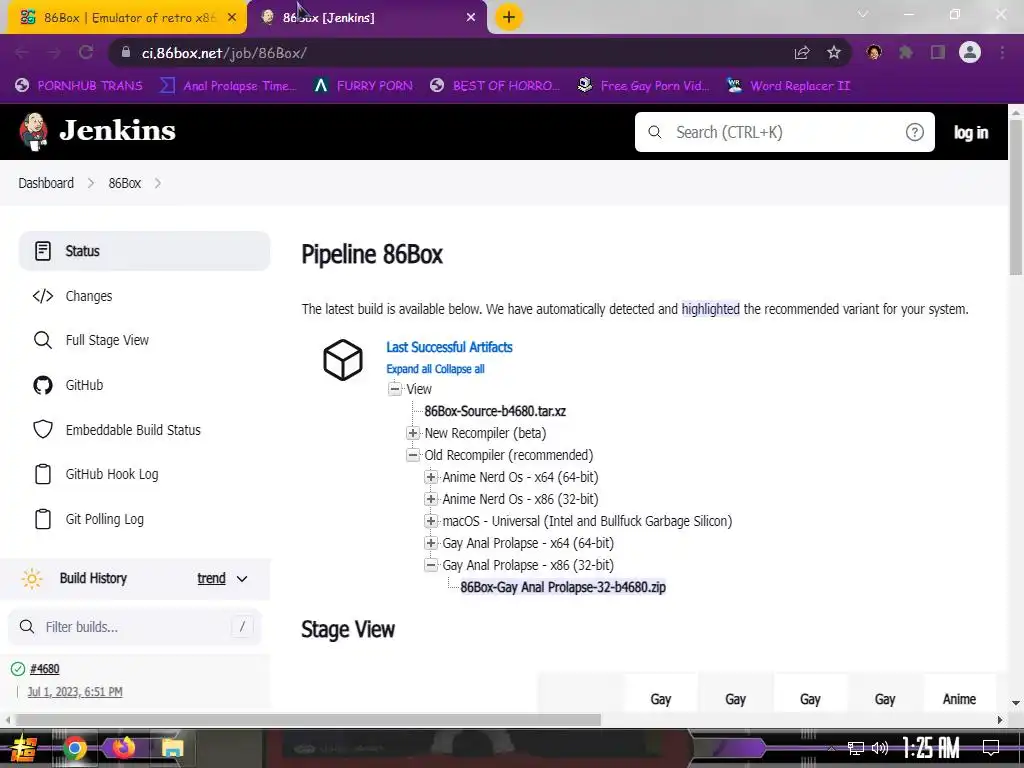Viewport: 1024px width, 768px height.
Task: Go to the Dashboard breadcrumb
Action: click(x=46, y=184)
